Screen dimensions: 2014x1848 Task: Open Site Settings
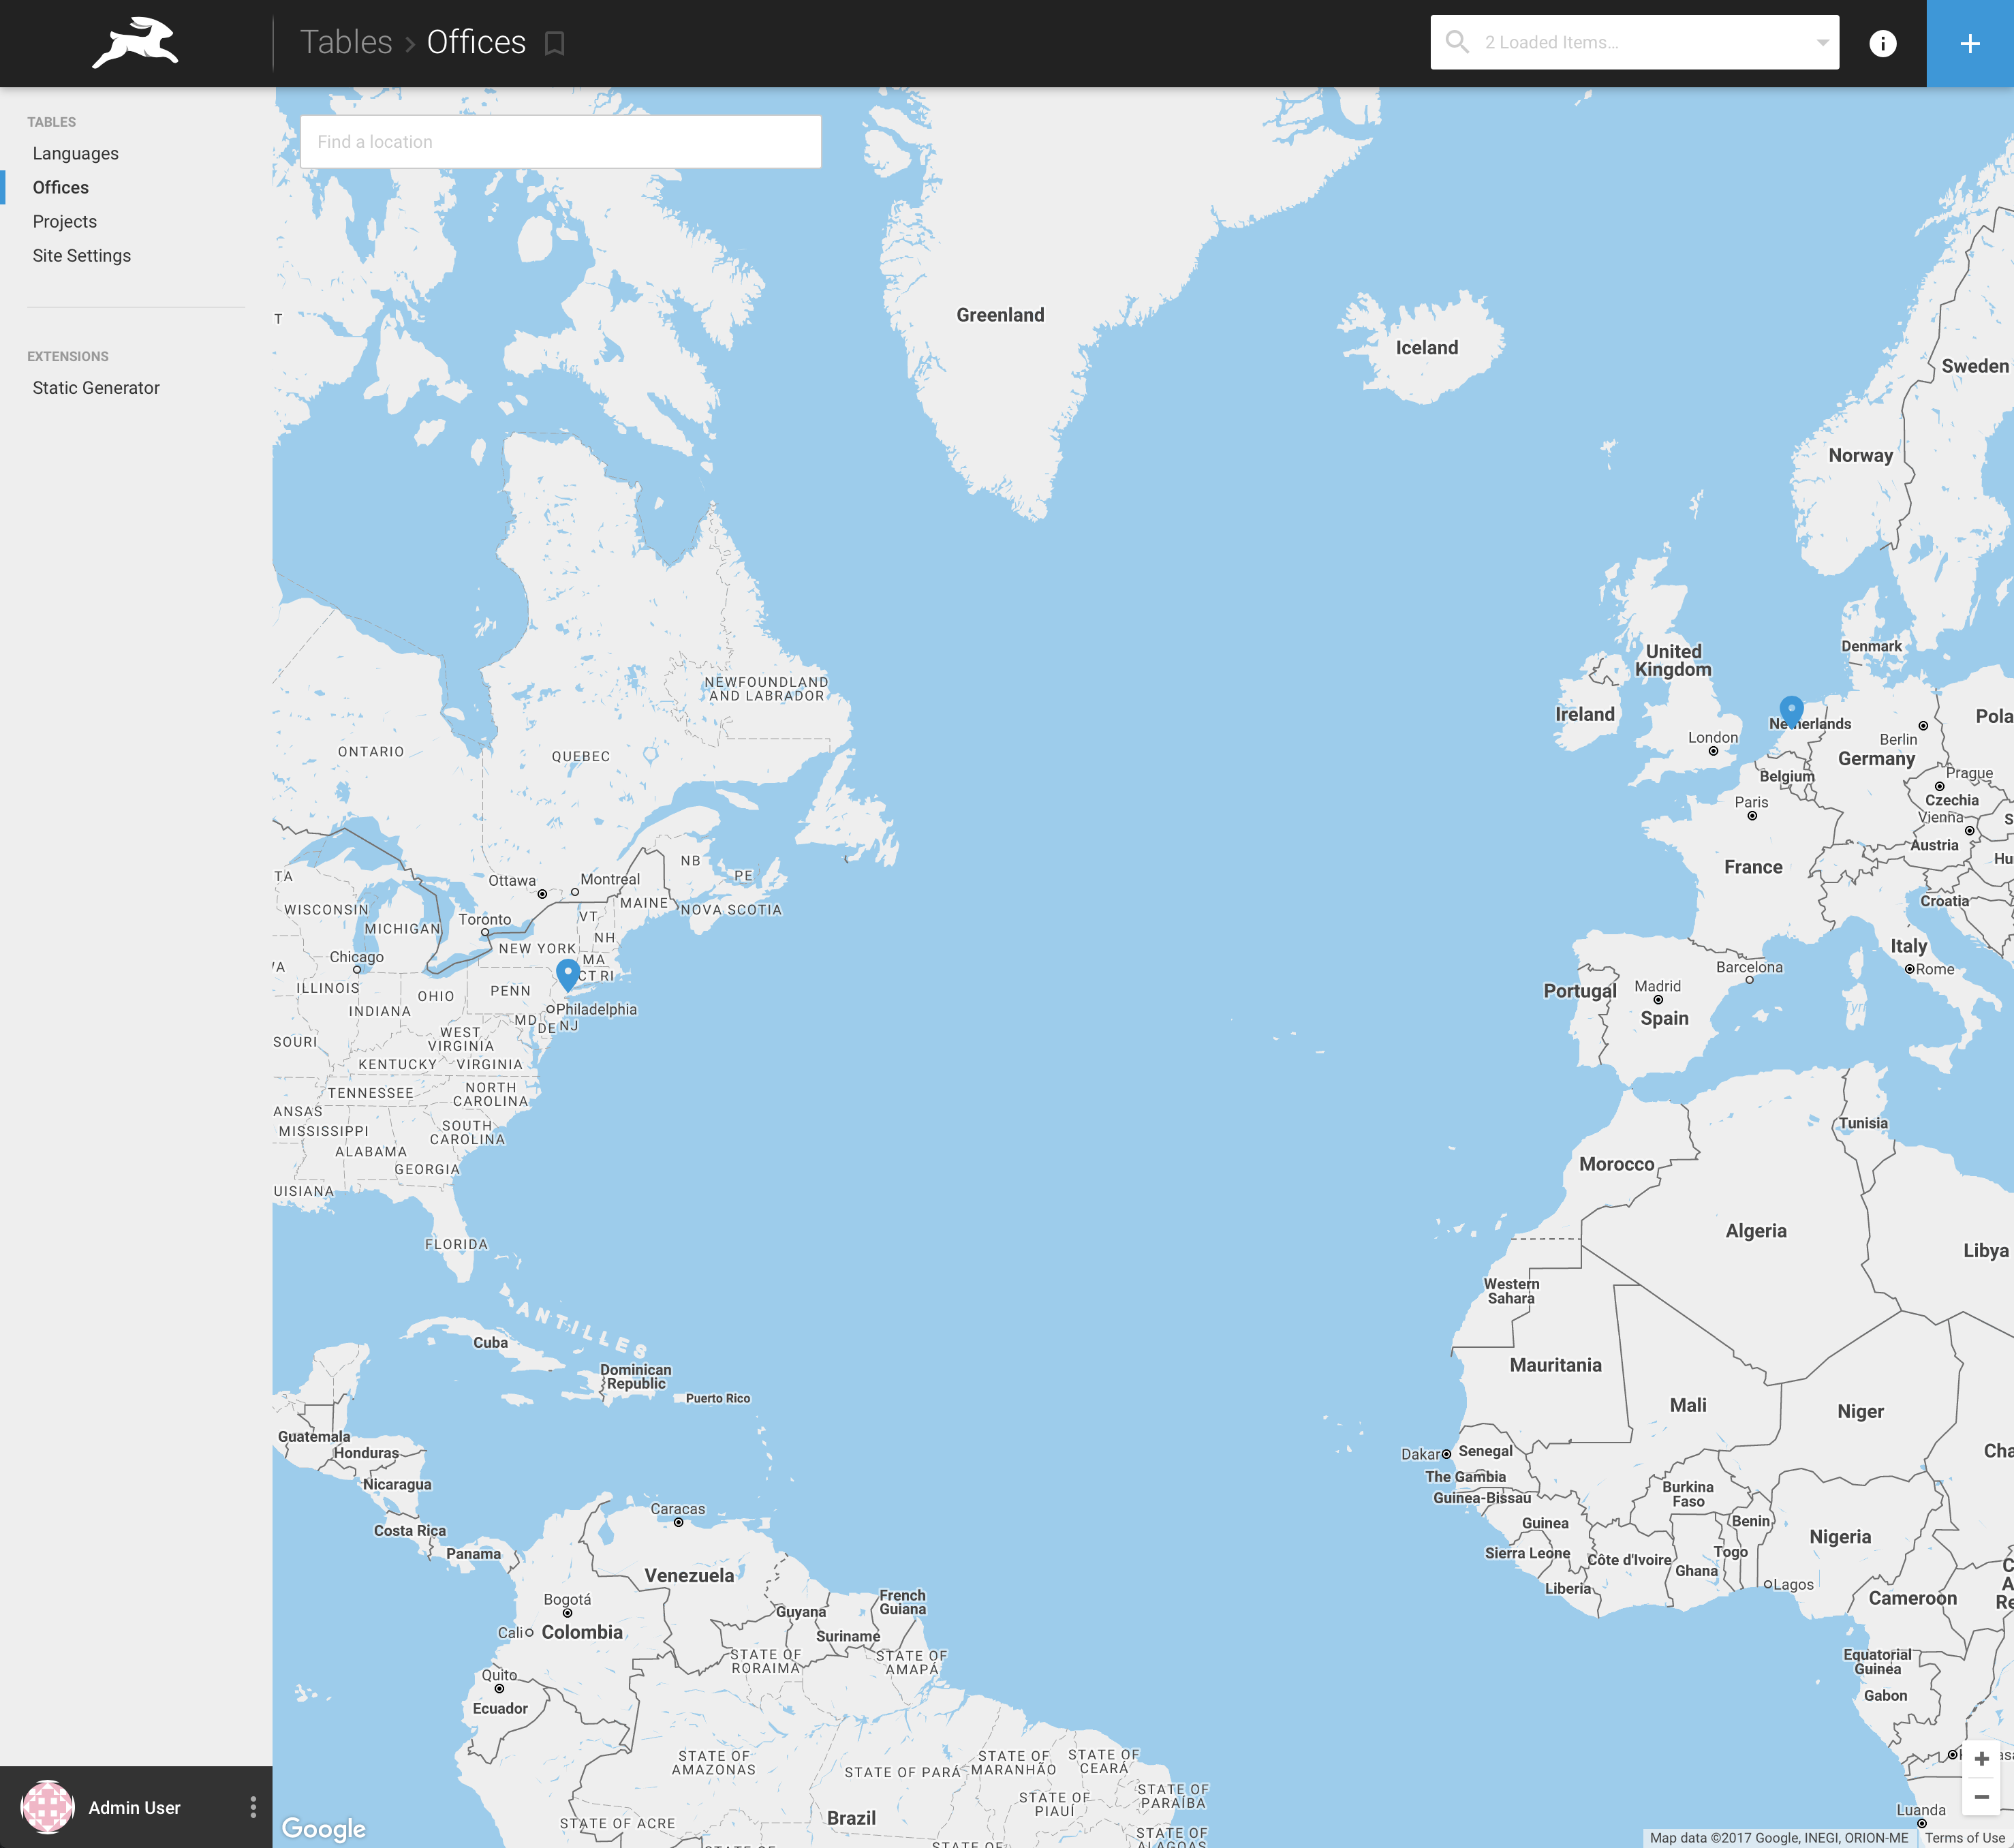(x=81, y=255)
